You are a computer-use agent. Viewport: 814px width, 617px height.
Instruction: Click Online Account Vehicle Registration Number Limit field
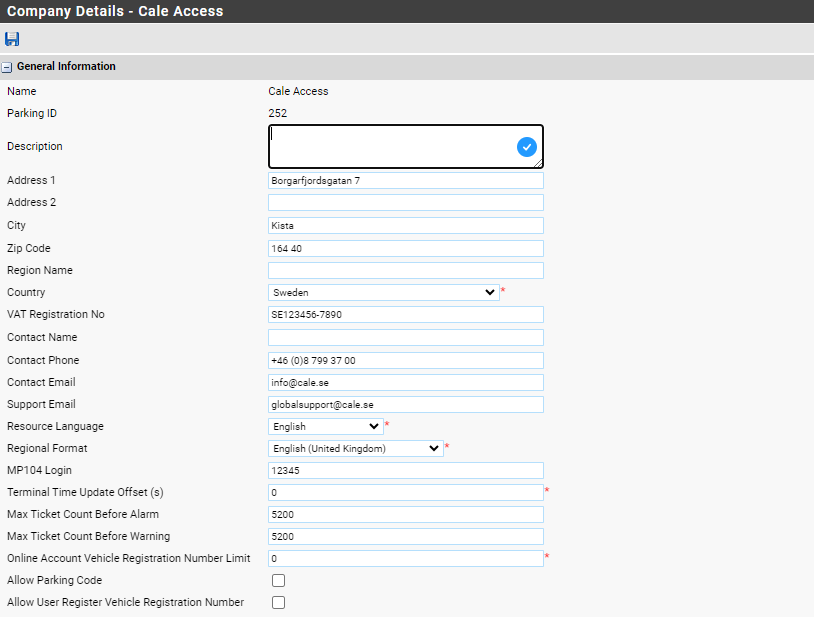click(405, 558)
